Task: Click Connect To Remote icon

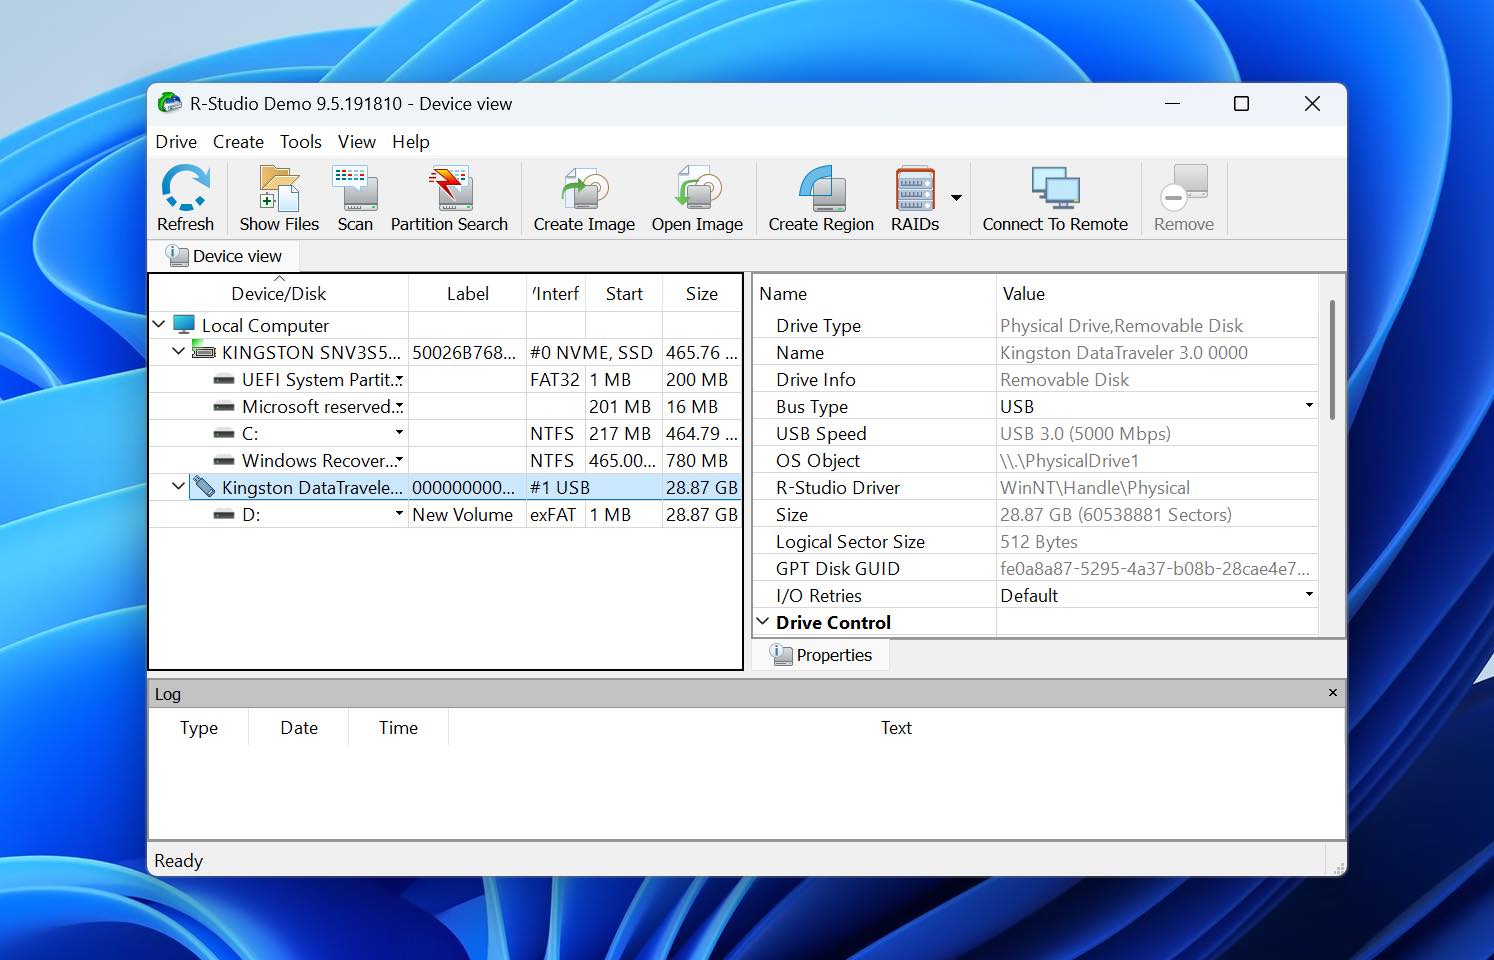Action: (1055, 189)
